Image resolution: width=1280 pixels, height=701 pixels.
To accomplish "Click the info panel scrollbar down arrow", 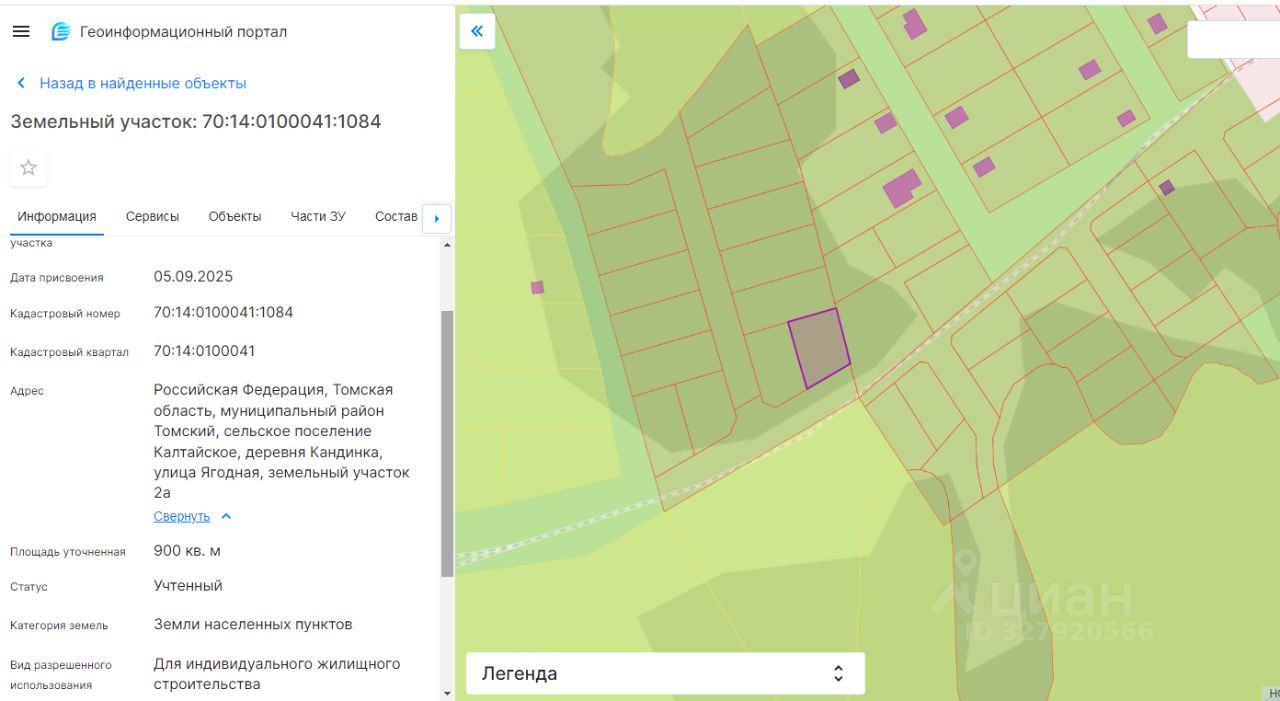I will click(x=447, y=693).
